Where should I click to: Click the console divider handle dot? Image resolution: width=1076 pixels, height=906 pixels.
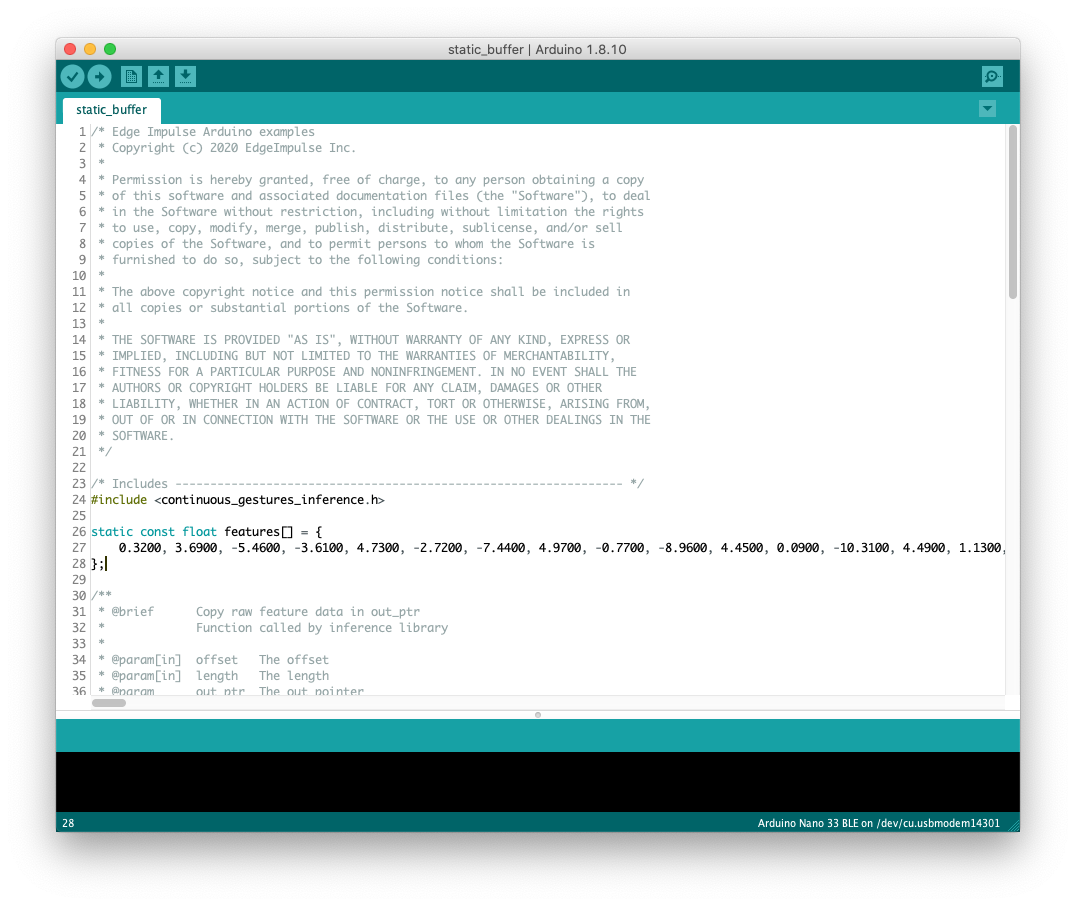(x=538, y=715)
